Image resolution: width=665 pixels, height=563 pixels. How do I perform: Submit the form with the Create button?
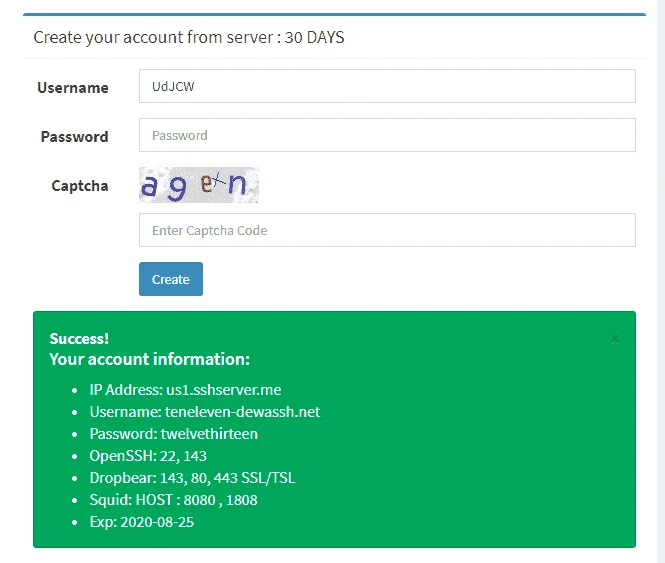(171, 279)
